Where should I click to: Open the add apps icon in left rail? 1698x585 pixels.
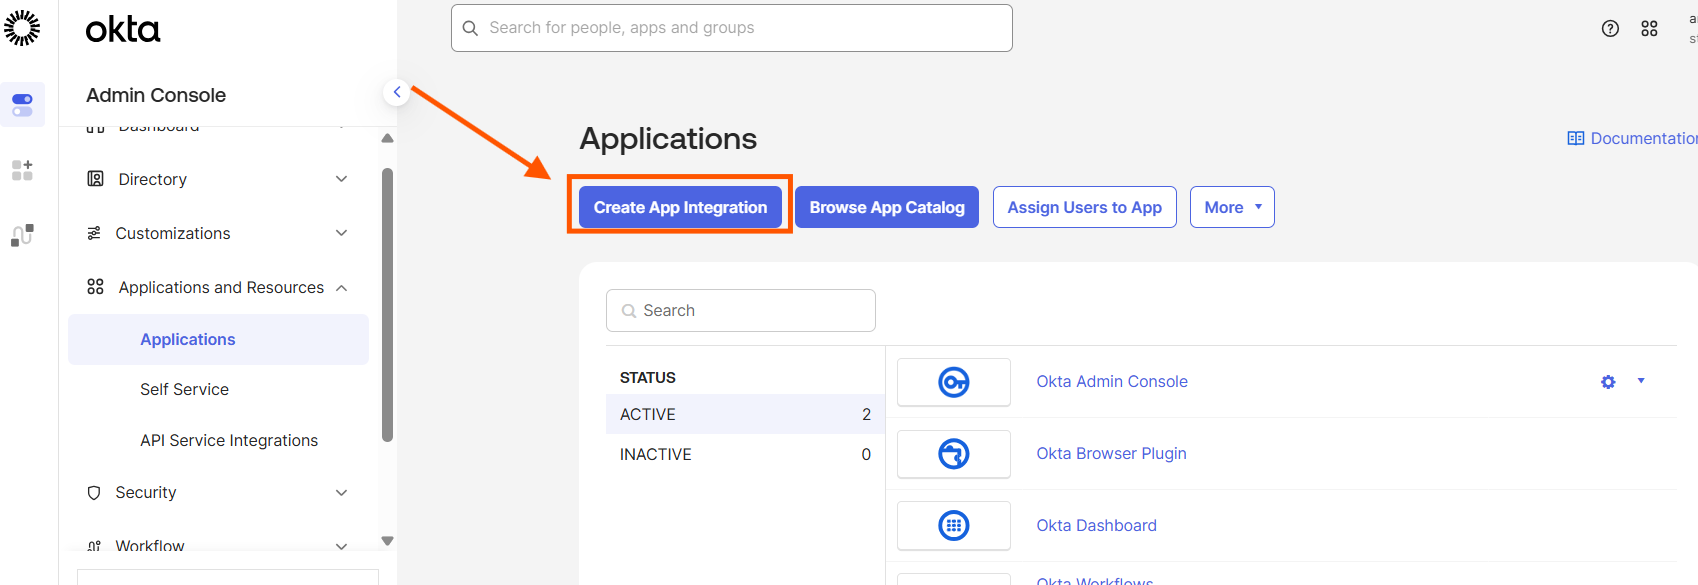tap(22, 170)
